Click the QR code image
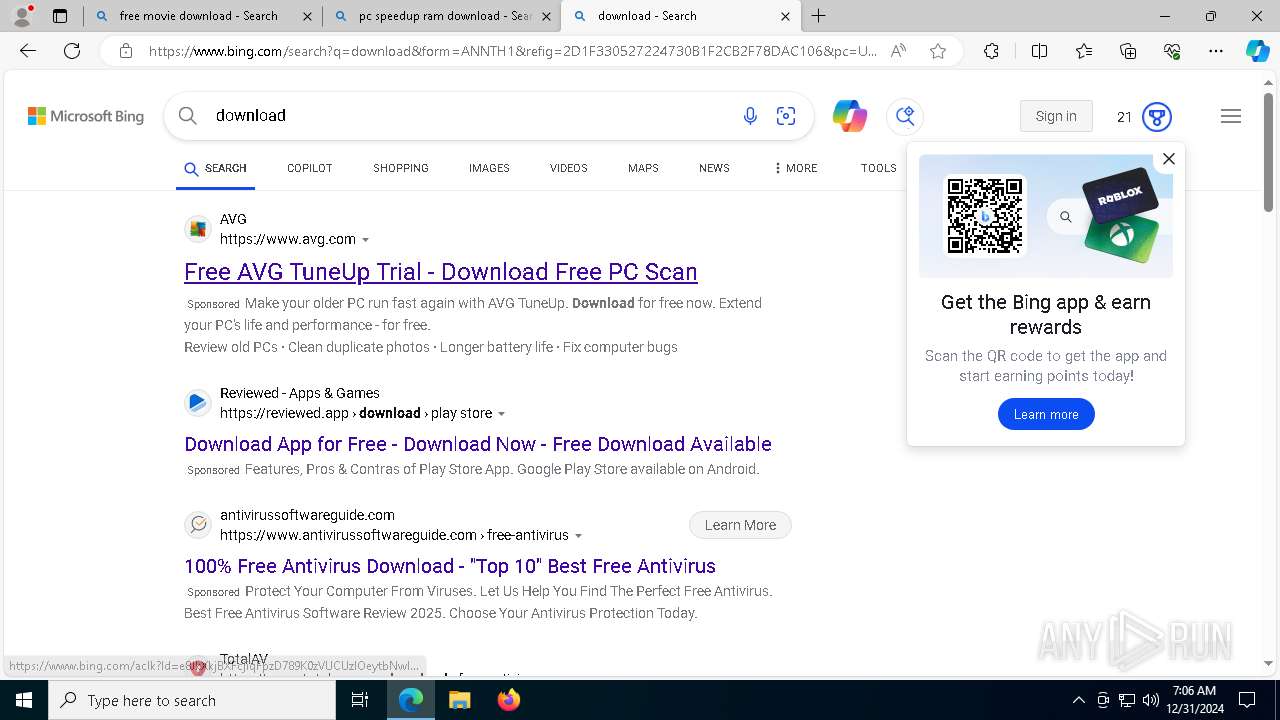1280x720 pixels. pos(985,216)
